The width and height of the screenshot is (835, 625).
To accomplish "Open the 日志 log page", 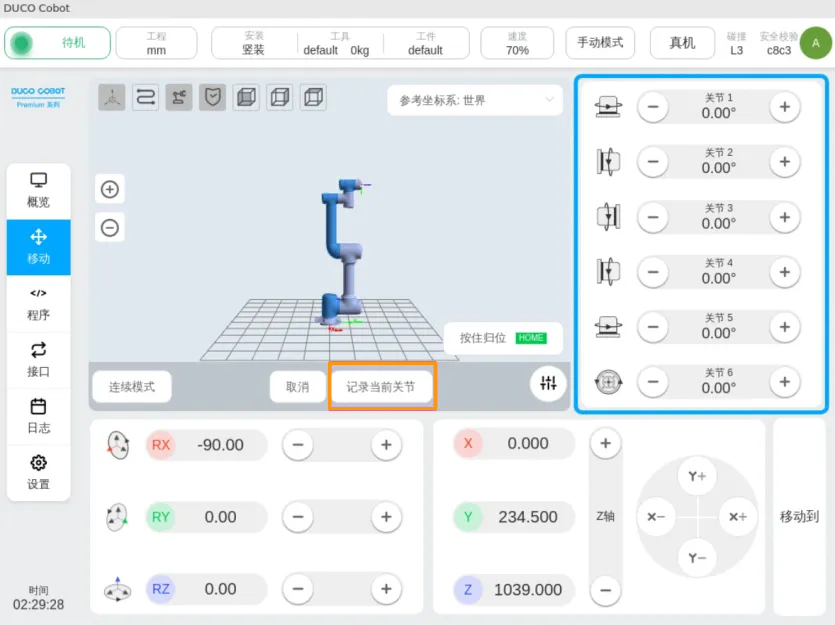I will (38, 417).
